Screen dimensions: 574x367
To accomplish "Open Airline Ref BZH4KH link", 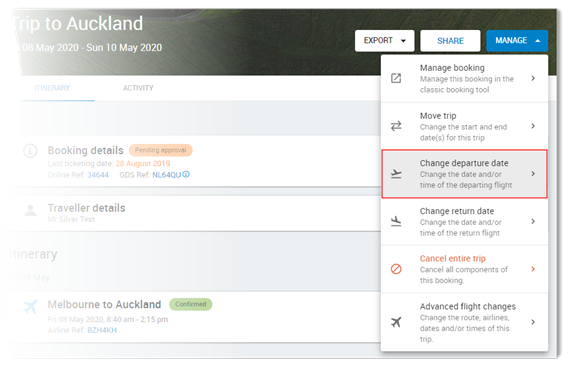I will pos(102,330).
